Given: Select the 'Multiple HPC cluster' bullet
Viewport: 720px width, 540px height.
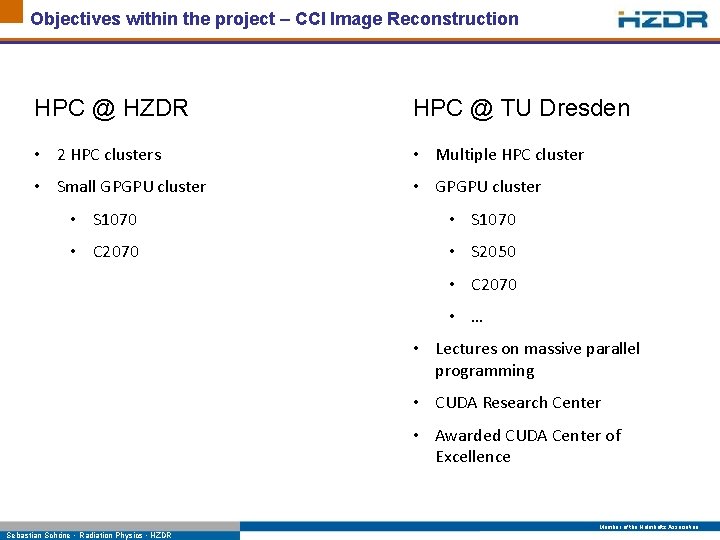Looking at the screenshot, I should (510, 155).
